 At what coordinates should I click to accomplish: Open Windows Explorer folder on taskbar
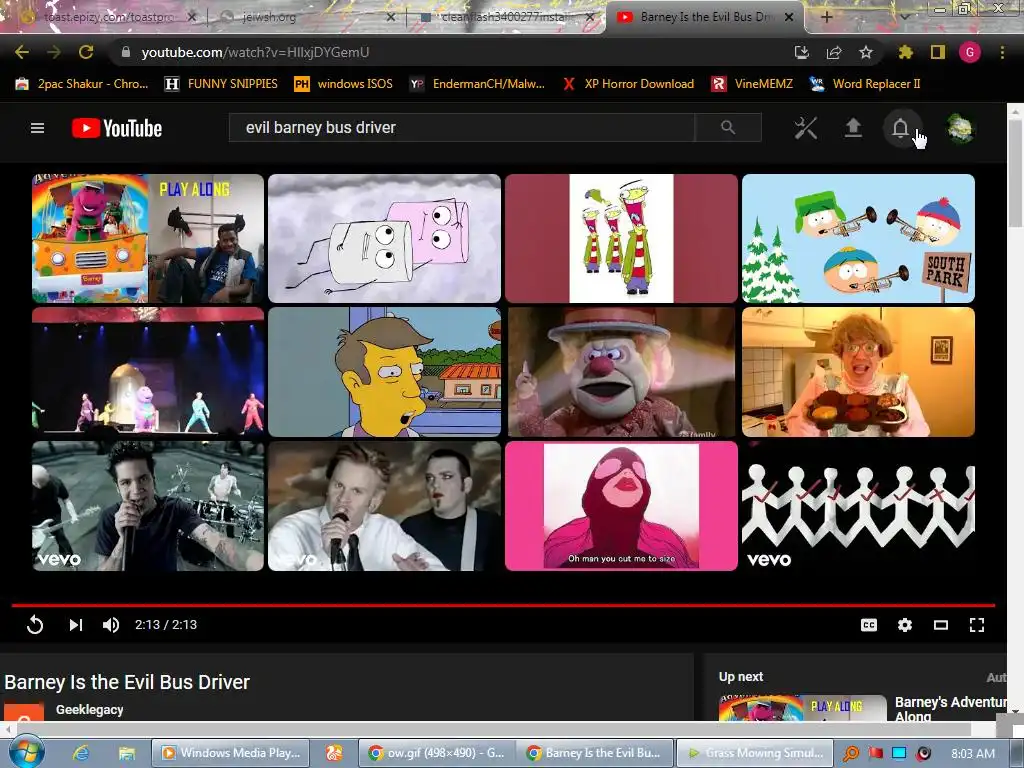pos(126,753)
